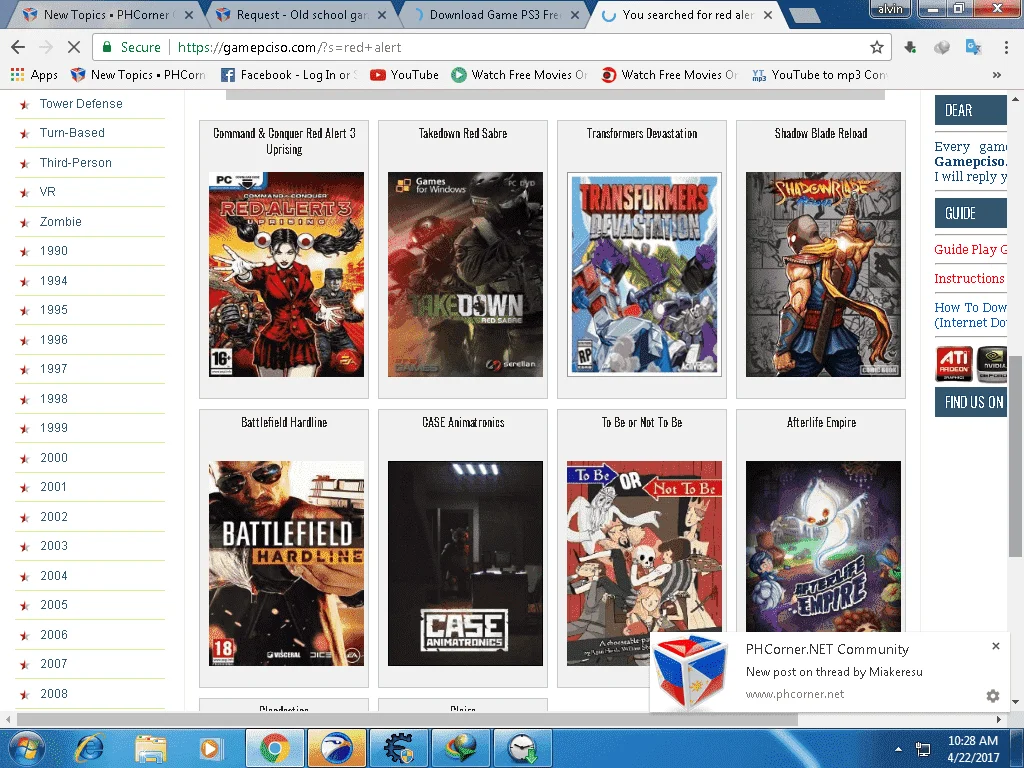Click the vertical scrollbar thumb
Screen dimensions: 1024x768
point(1015,456)
